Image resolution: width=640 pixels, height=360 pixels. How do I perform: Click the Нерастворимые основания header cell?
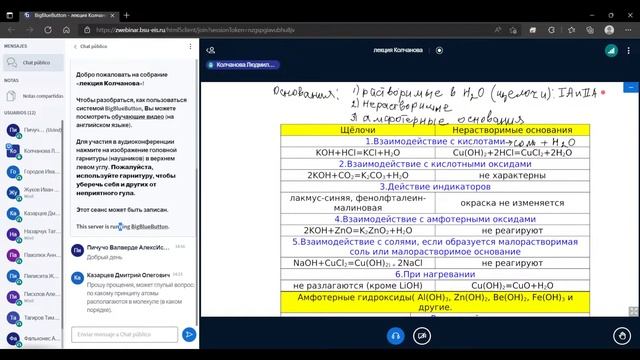[512, 130]
